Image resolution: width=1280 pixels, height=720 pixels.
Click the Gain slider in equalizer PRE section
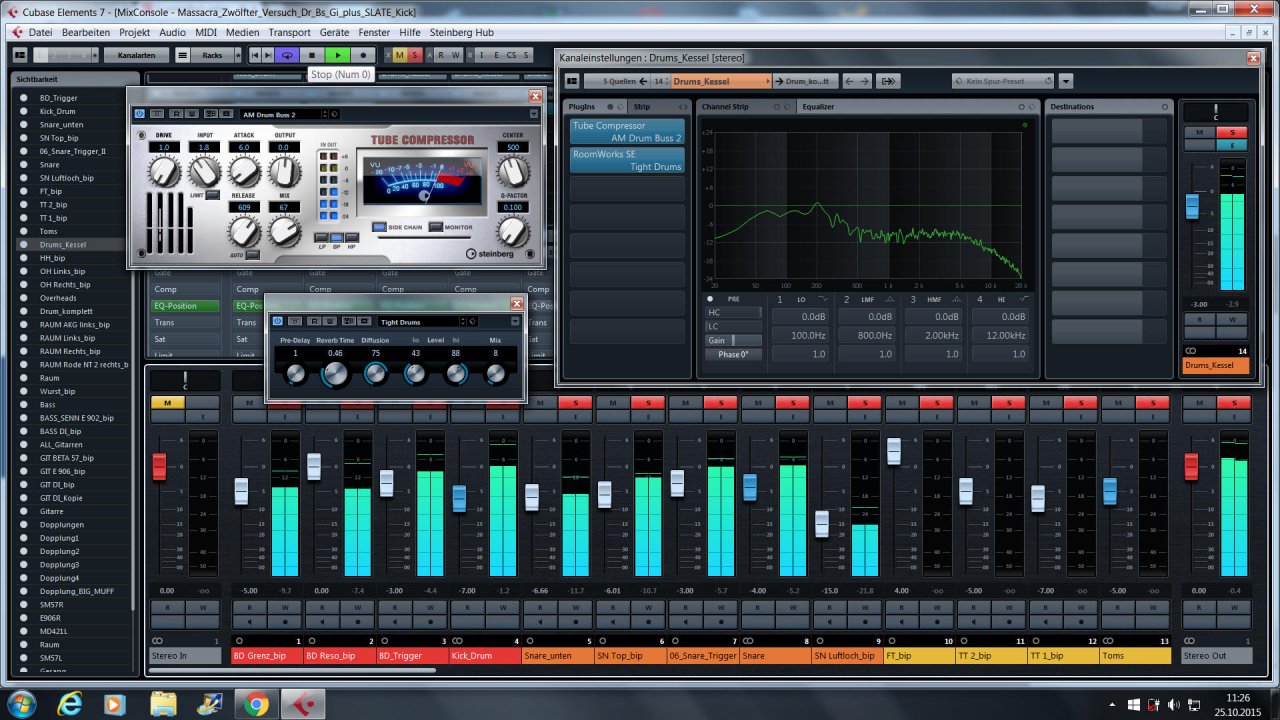(733, 340)
